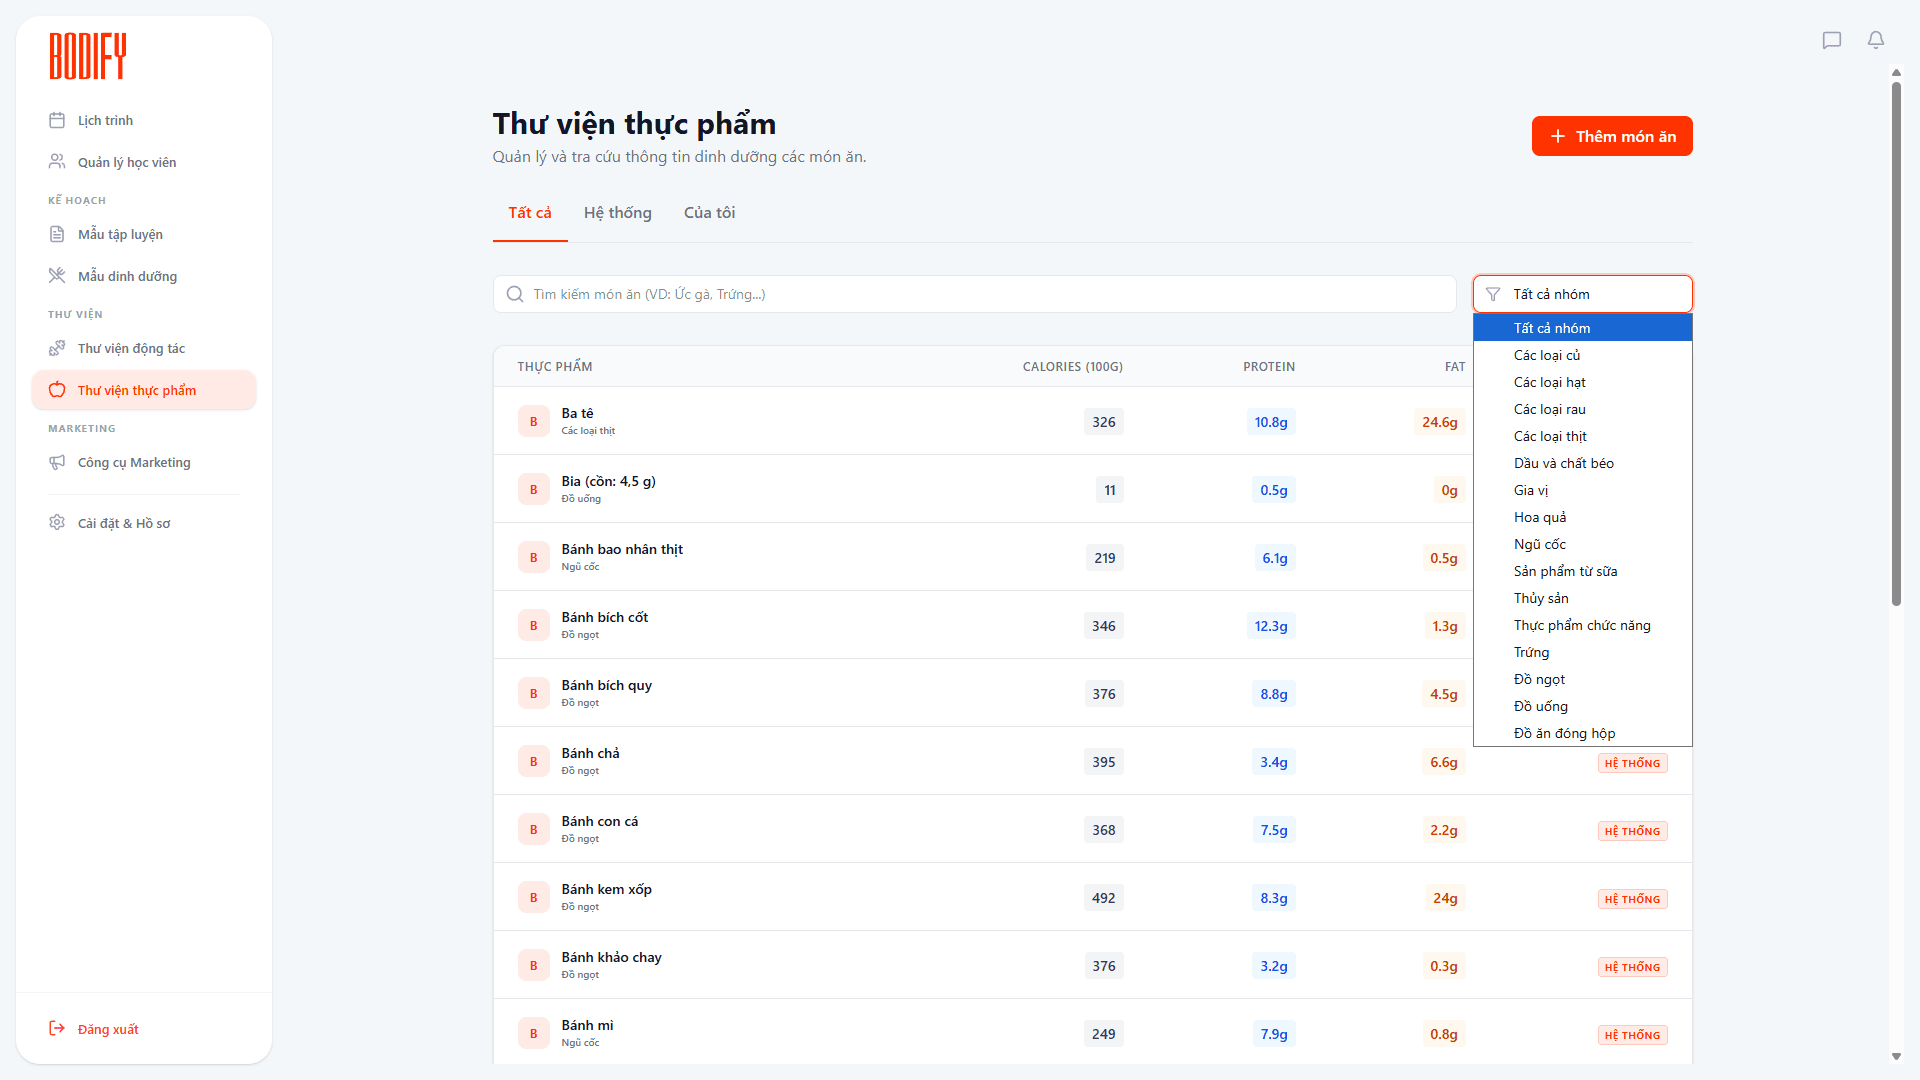Select 'Thực phẩm chức năng' option
The image size is (1920, 1080).
[x=1582, y=625]
